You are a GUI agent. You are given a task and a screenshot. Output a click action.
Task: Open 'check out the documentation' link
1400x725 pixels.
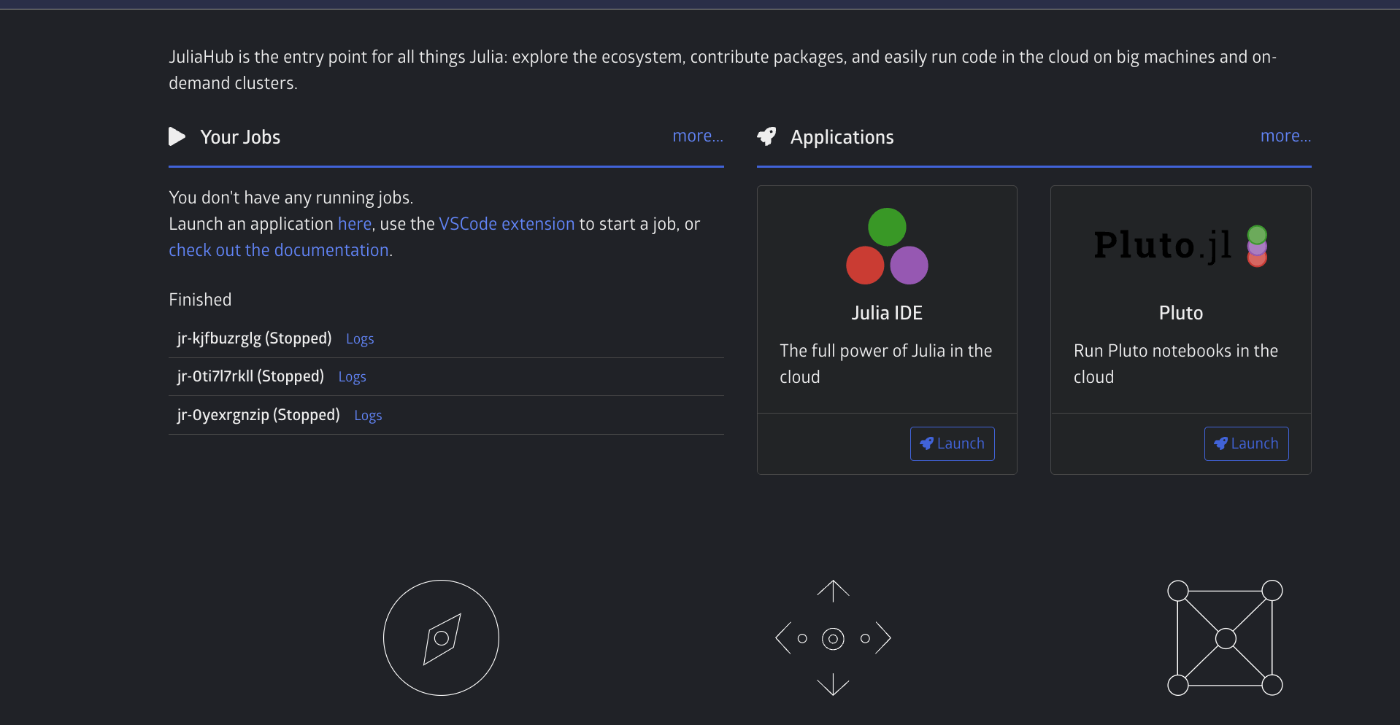[279, 250]
